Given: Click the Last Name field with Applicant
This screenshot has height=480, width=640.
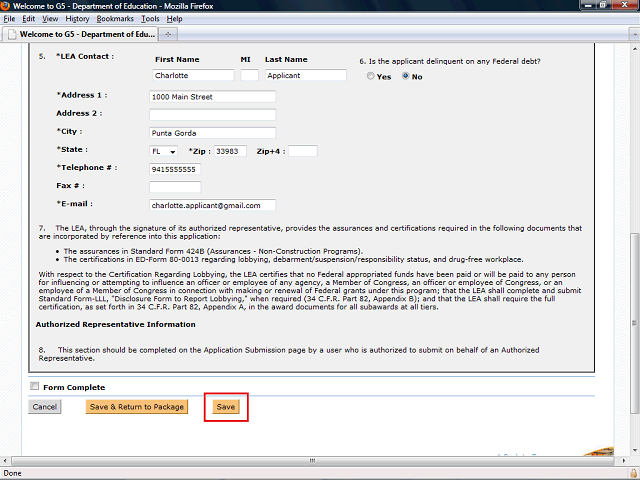Looking at the screenshot, I should coord(306,76).
